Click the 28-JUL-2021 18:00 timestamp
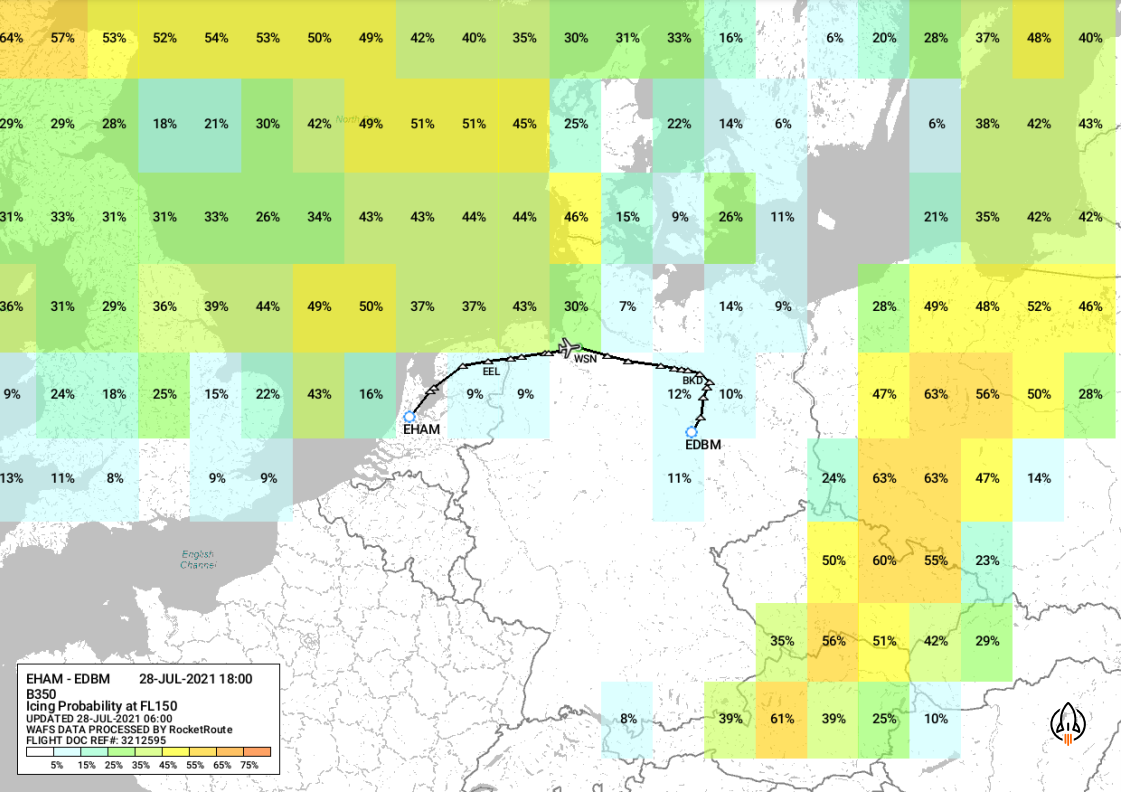This screenshot has width=1121, height=792. click(195, 677)
